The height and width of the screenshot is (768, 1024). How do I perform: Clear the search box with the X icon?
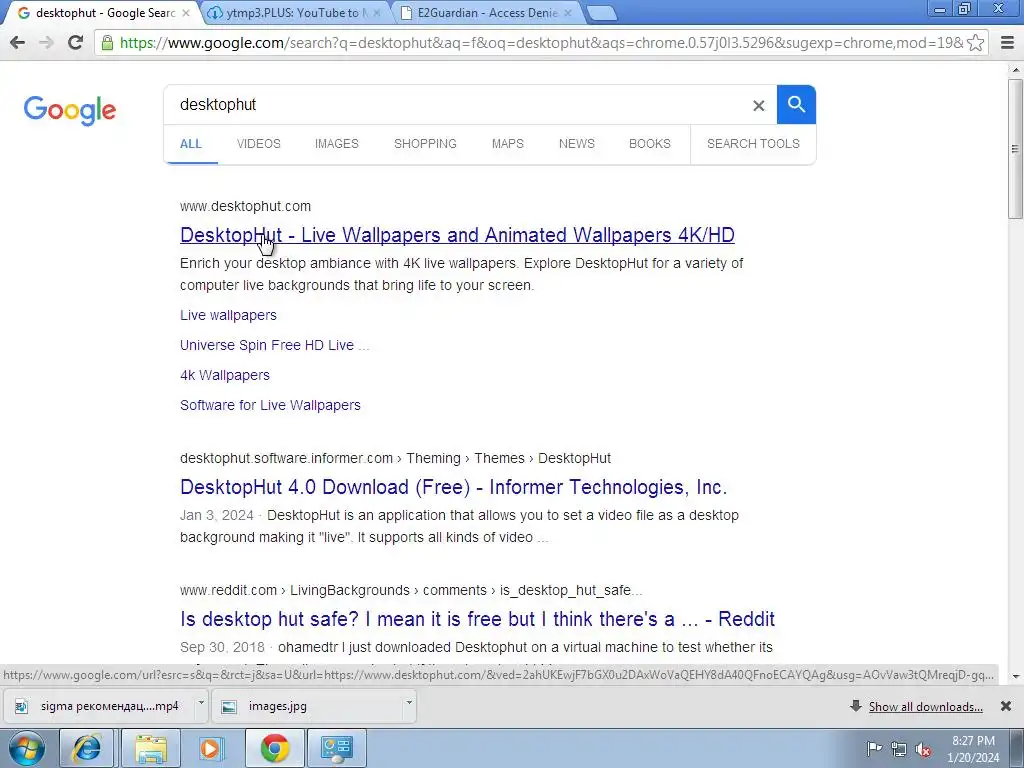tap(758, 105)
